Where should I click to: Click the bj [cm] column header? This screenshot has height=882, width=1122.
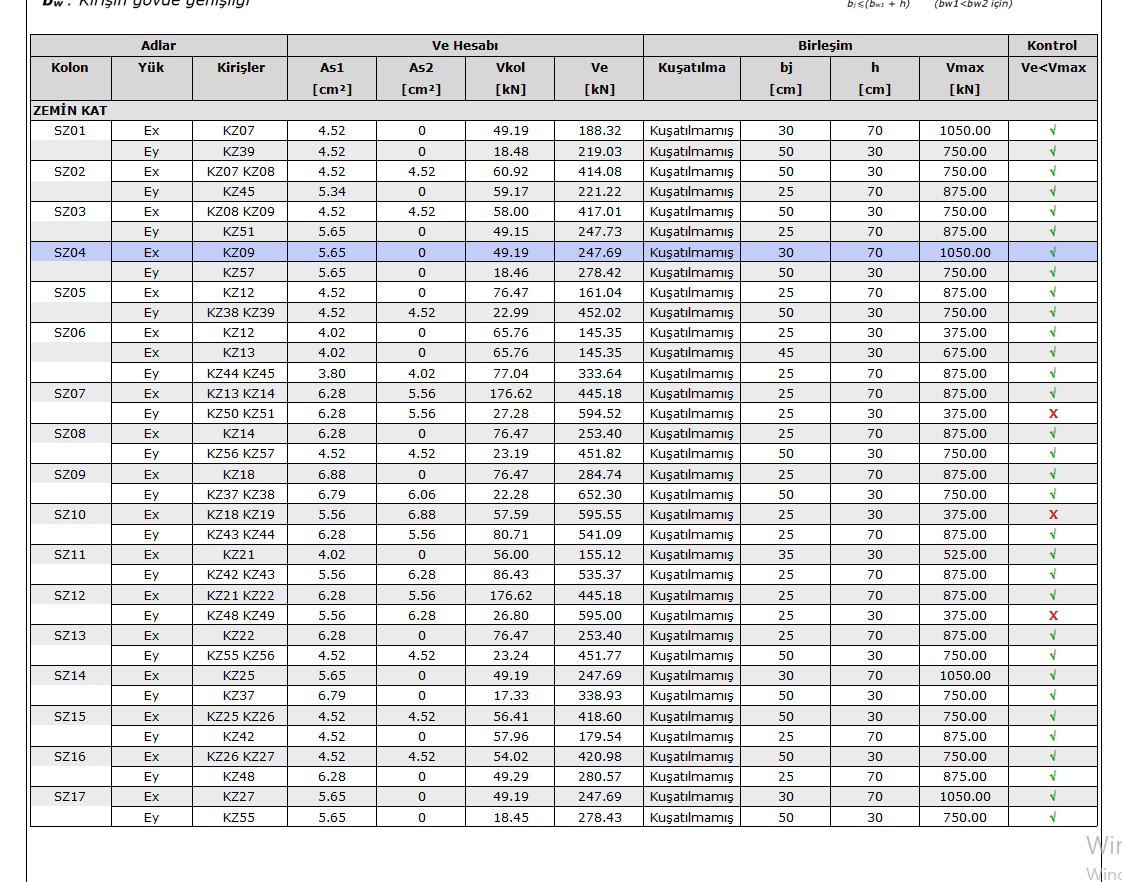[x=786, y=78]
